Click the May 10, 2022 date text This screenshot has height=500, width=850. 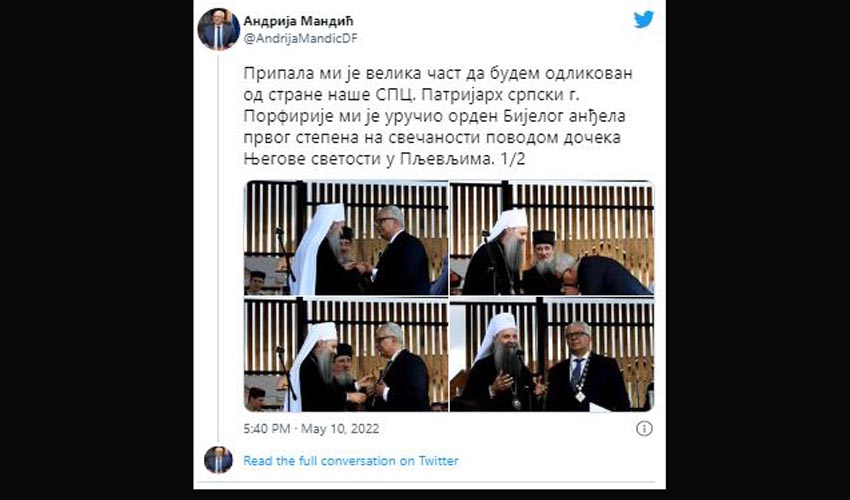point(340,429)
